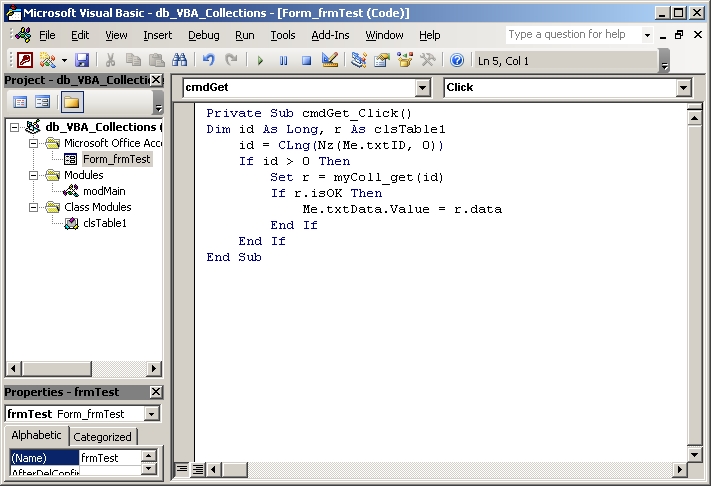Collapse the Modules folder
This screenshot has width=711, height=486.
(34, 175)
